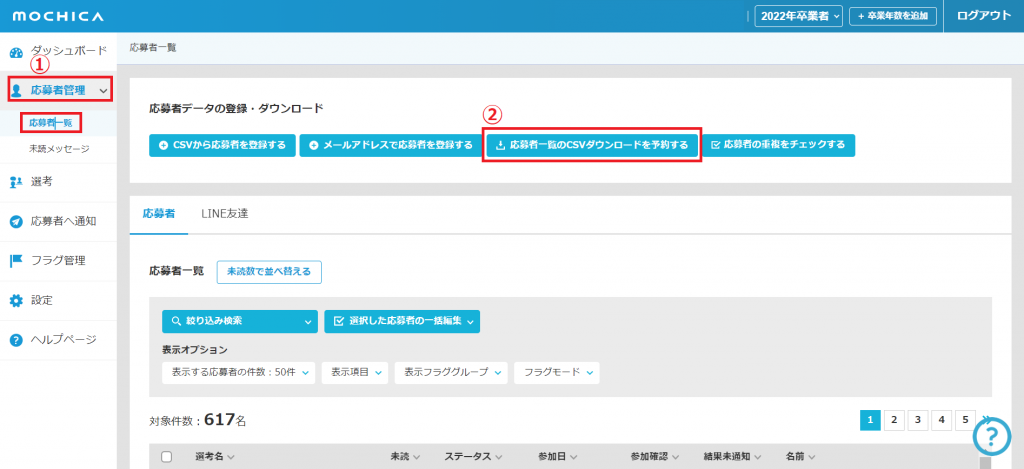Click the gear icon for 設定
Image resolution: width=1024 pixels, height=469 pixels.
tap(16, 300)
